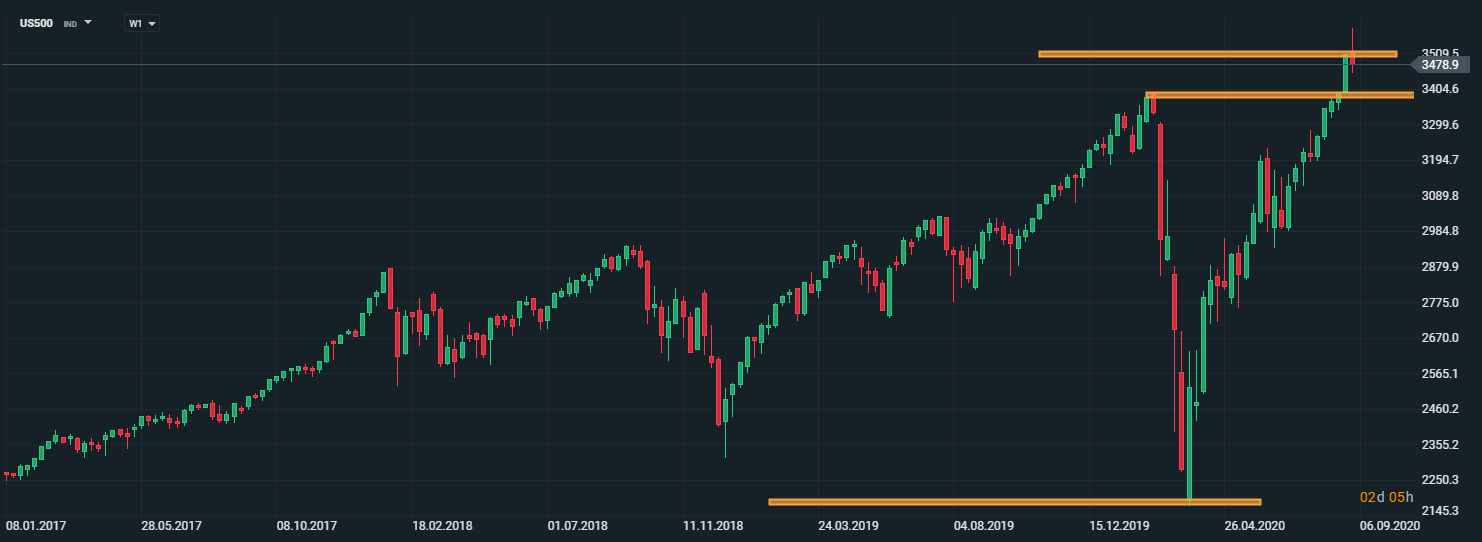Screen dimensions: 1482x542
Task: Click the IND instrument type tag
Action: (70, 24)
